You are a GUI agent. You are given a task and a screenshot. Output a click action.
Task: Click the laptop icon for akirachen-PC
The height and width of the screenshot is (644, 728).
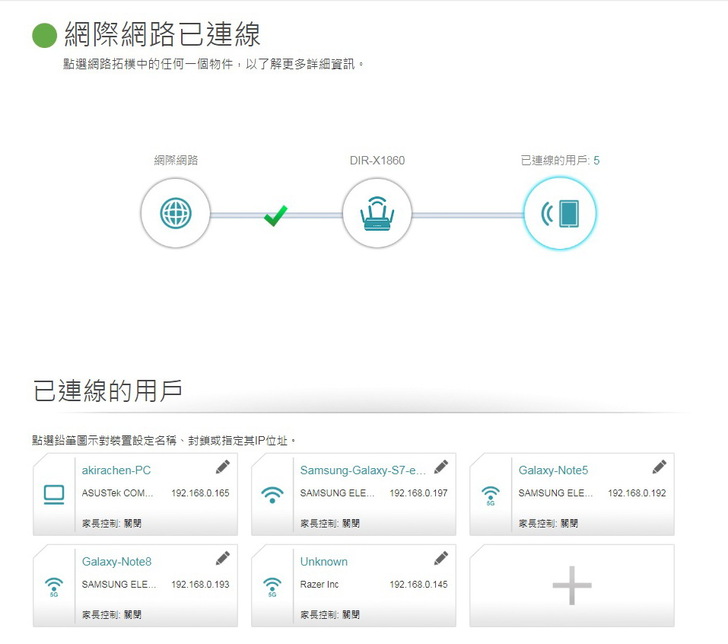click(54, 494)
